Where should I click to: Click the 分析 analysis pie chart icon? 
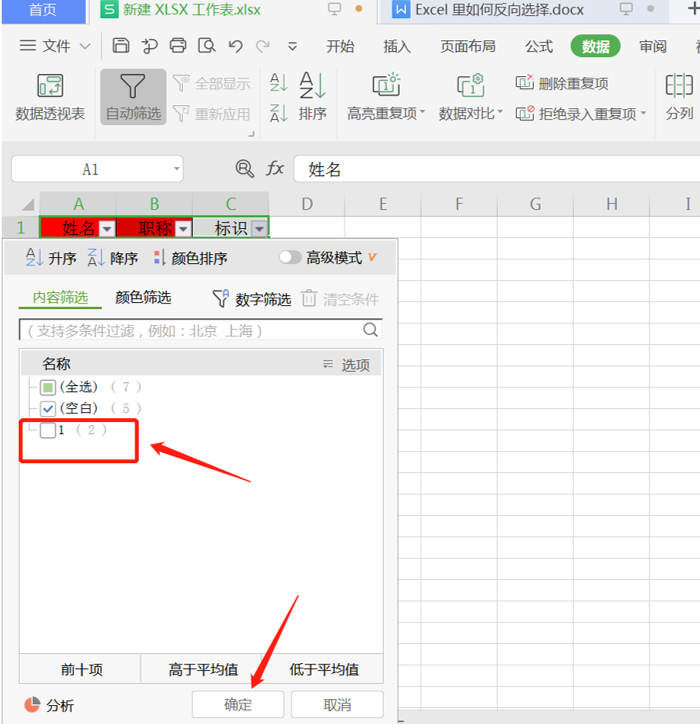(x=32, y=705)
